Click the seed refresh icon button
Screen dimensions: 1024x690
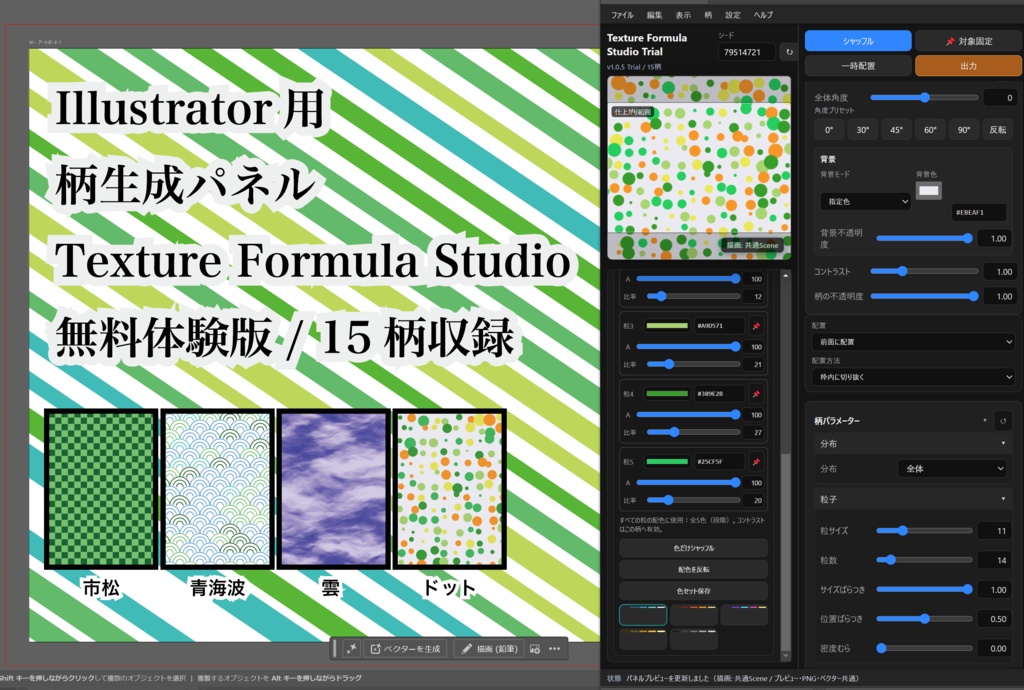coord(789,52)
